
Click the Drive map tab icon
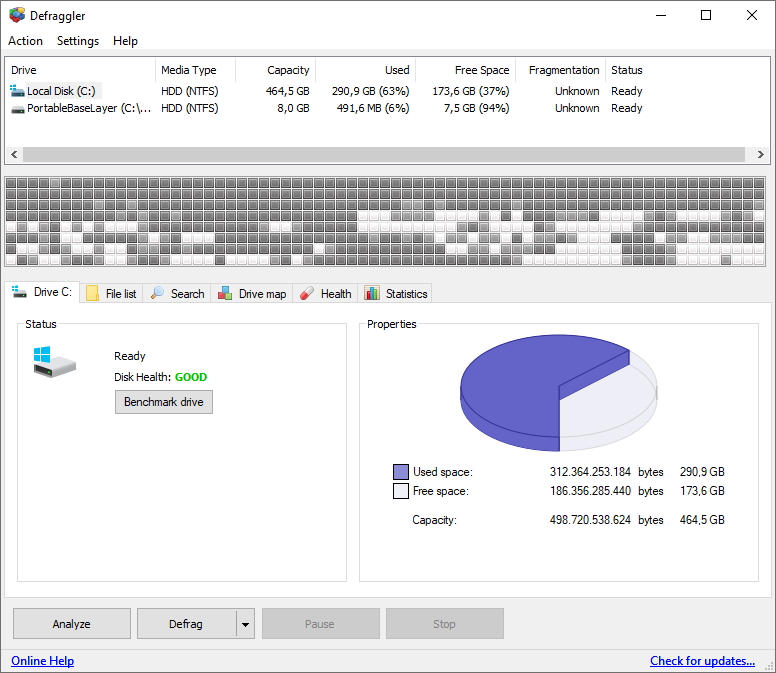coord(225,293)
